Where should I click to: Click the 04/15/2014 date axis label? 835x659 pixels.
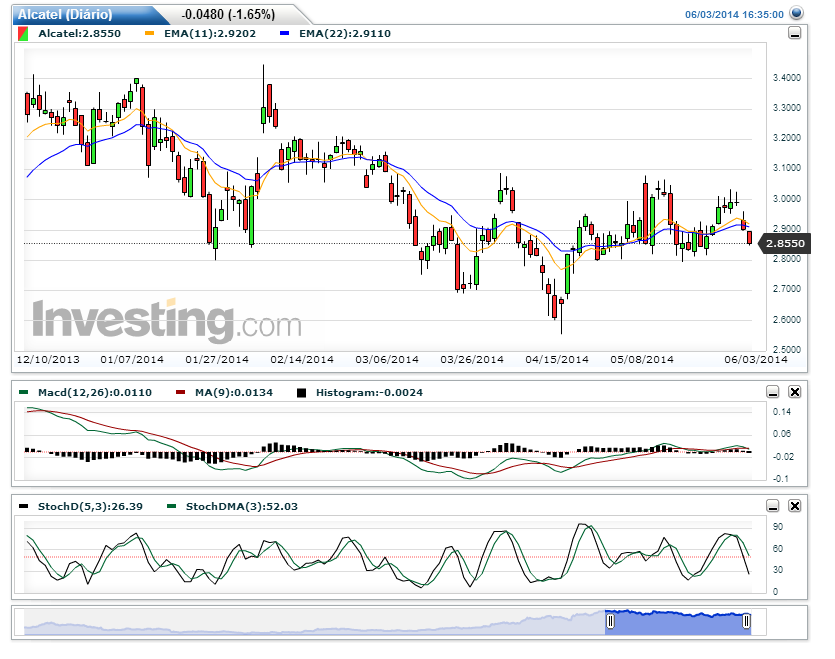(557, 360)
